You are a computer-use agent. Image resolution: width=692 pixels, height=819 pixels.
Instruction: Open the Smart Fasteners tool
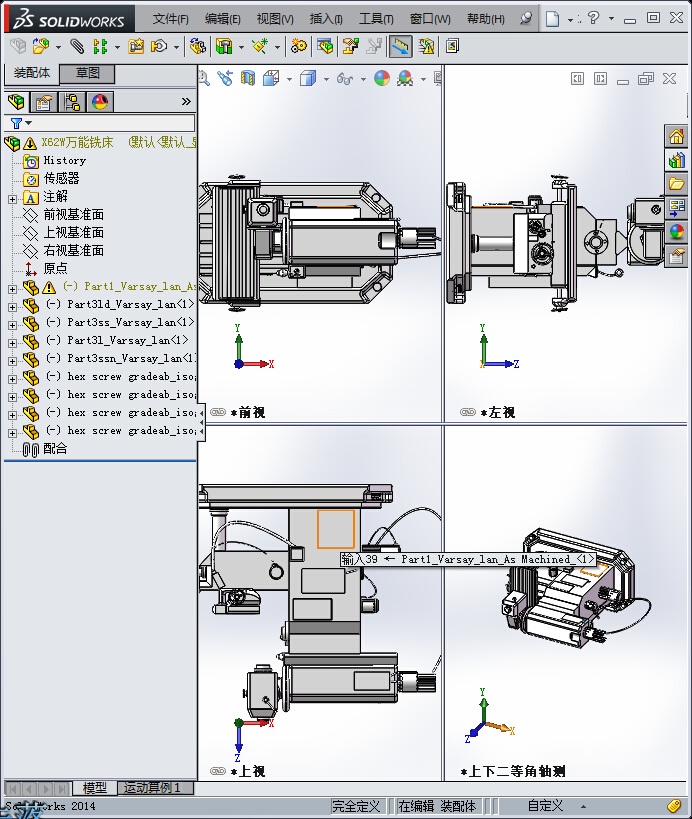coord(136,46)
